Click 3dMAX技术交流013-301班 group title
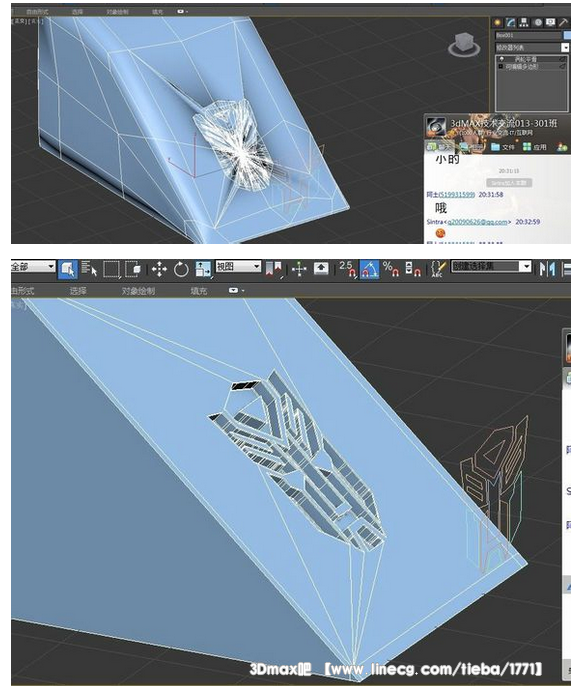The image size is (571, 686). click(x=504, y=123)
